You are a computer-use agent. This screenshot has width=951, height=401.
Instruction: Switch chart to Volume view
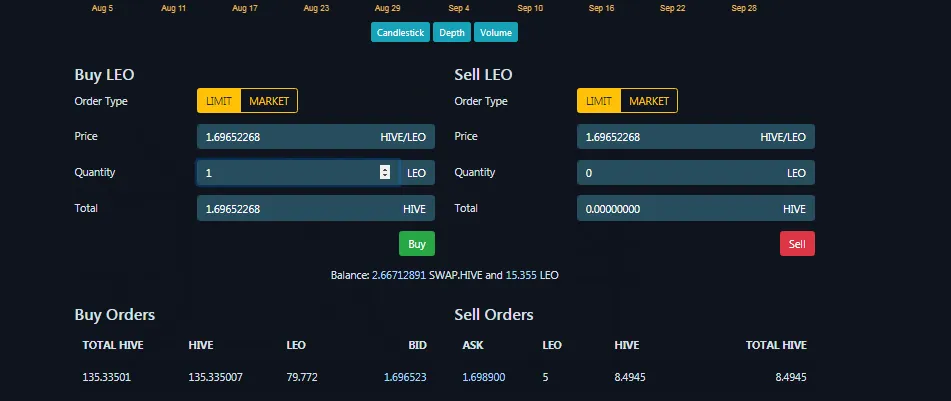pos(496,33)
